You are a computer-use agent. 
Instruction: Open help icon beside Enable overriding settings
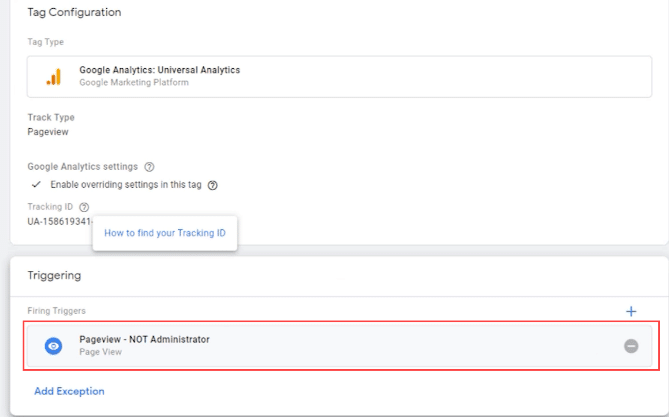tap(212, 185)
